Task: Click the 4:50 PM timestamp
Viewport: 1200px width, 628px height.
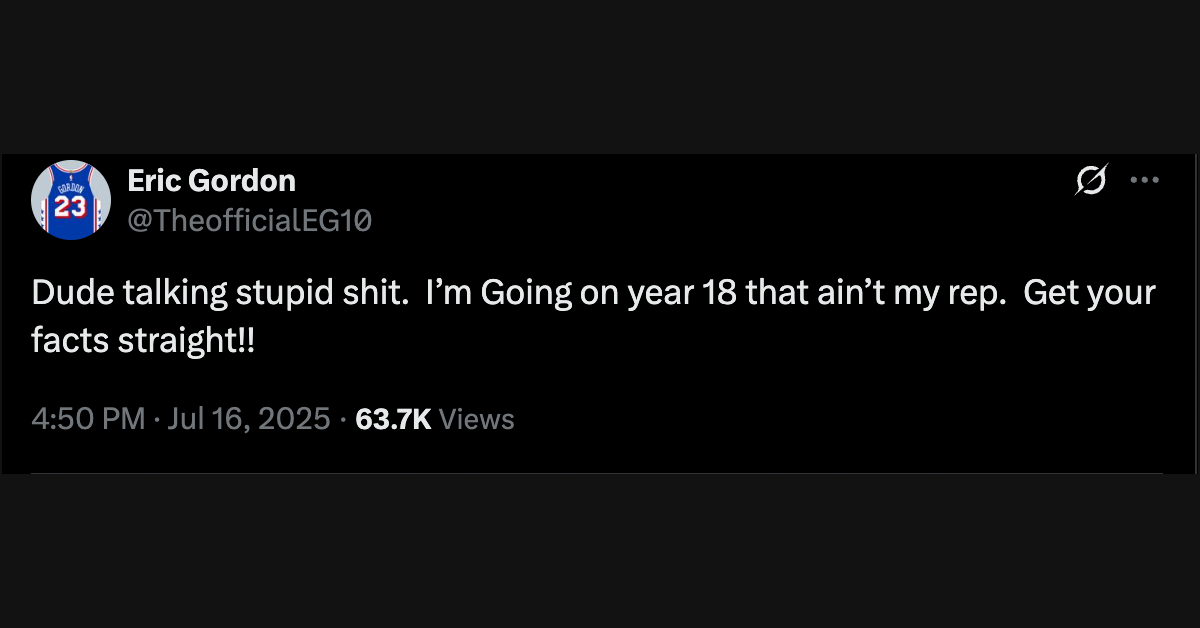Action: (88, 419)
